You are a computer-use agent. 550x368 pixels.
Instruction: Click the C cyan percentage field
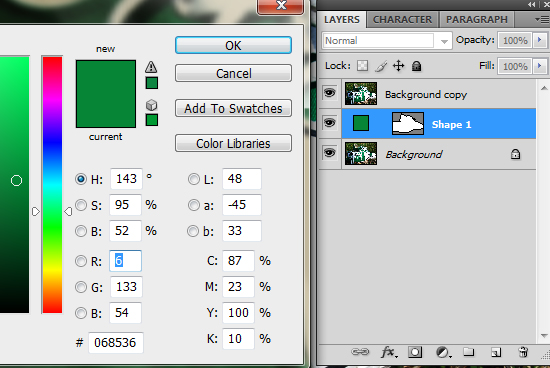pyautogui.click(x=238, y=261)
